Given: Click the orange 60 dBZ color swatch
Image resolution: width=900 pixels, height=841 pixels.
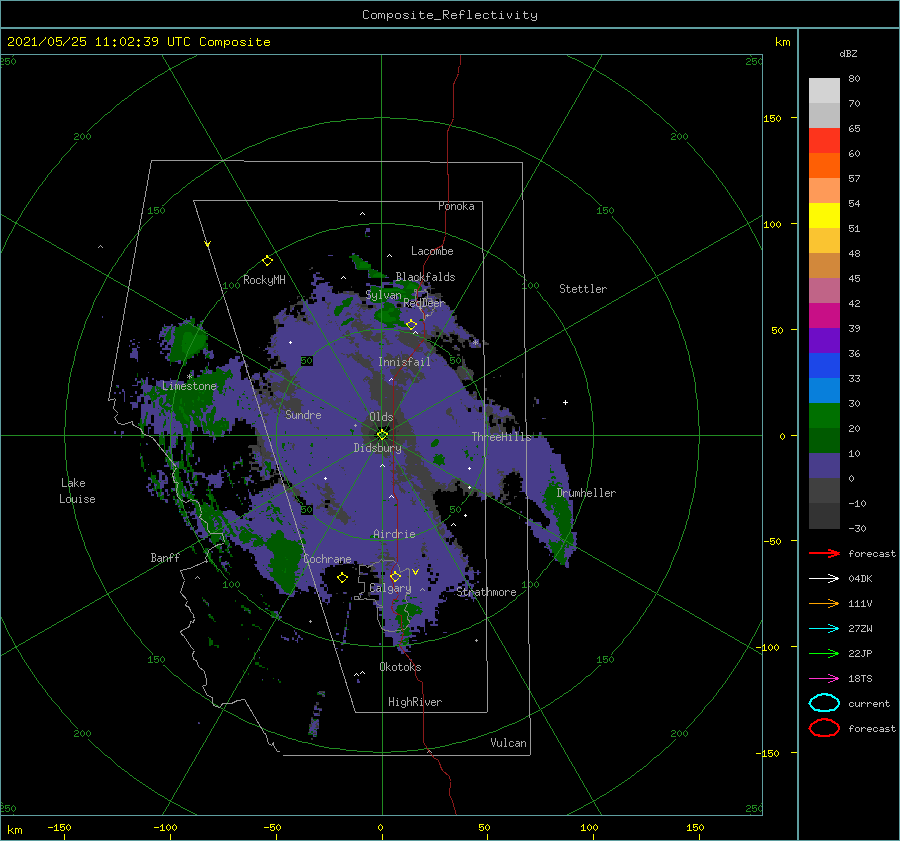Looking at the screenshot, I should pyautogui.click(x=824, y=166).
